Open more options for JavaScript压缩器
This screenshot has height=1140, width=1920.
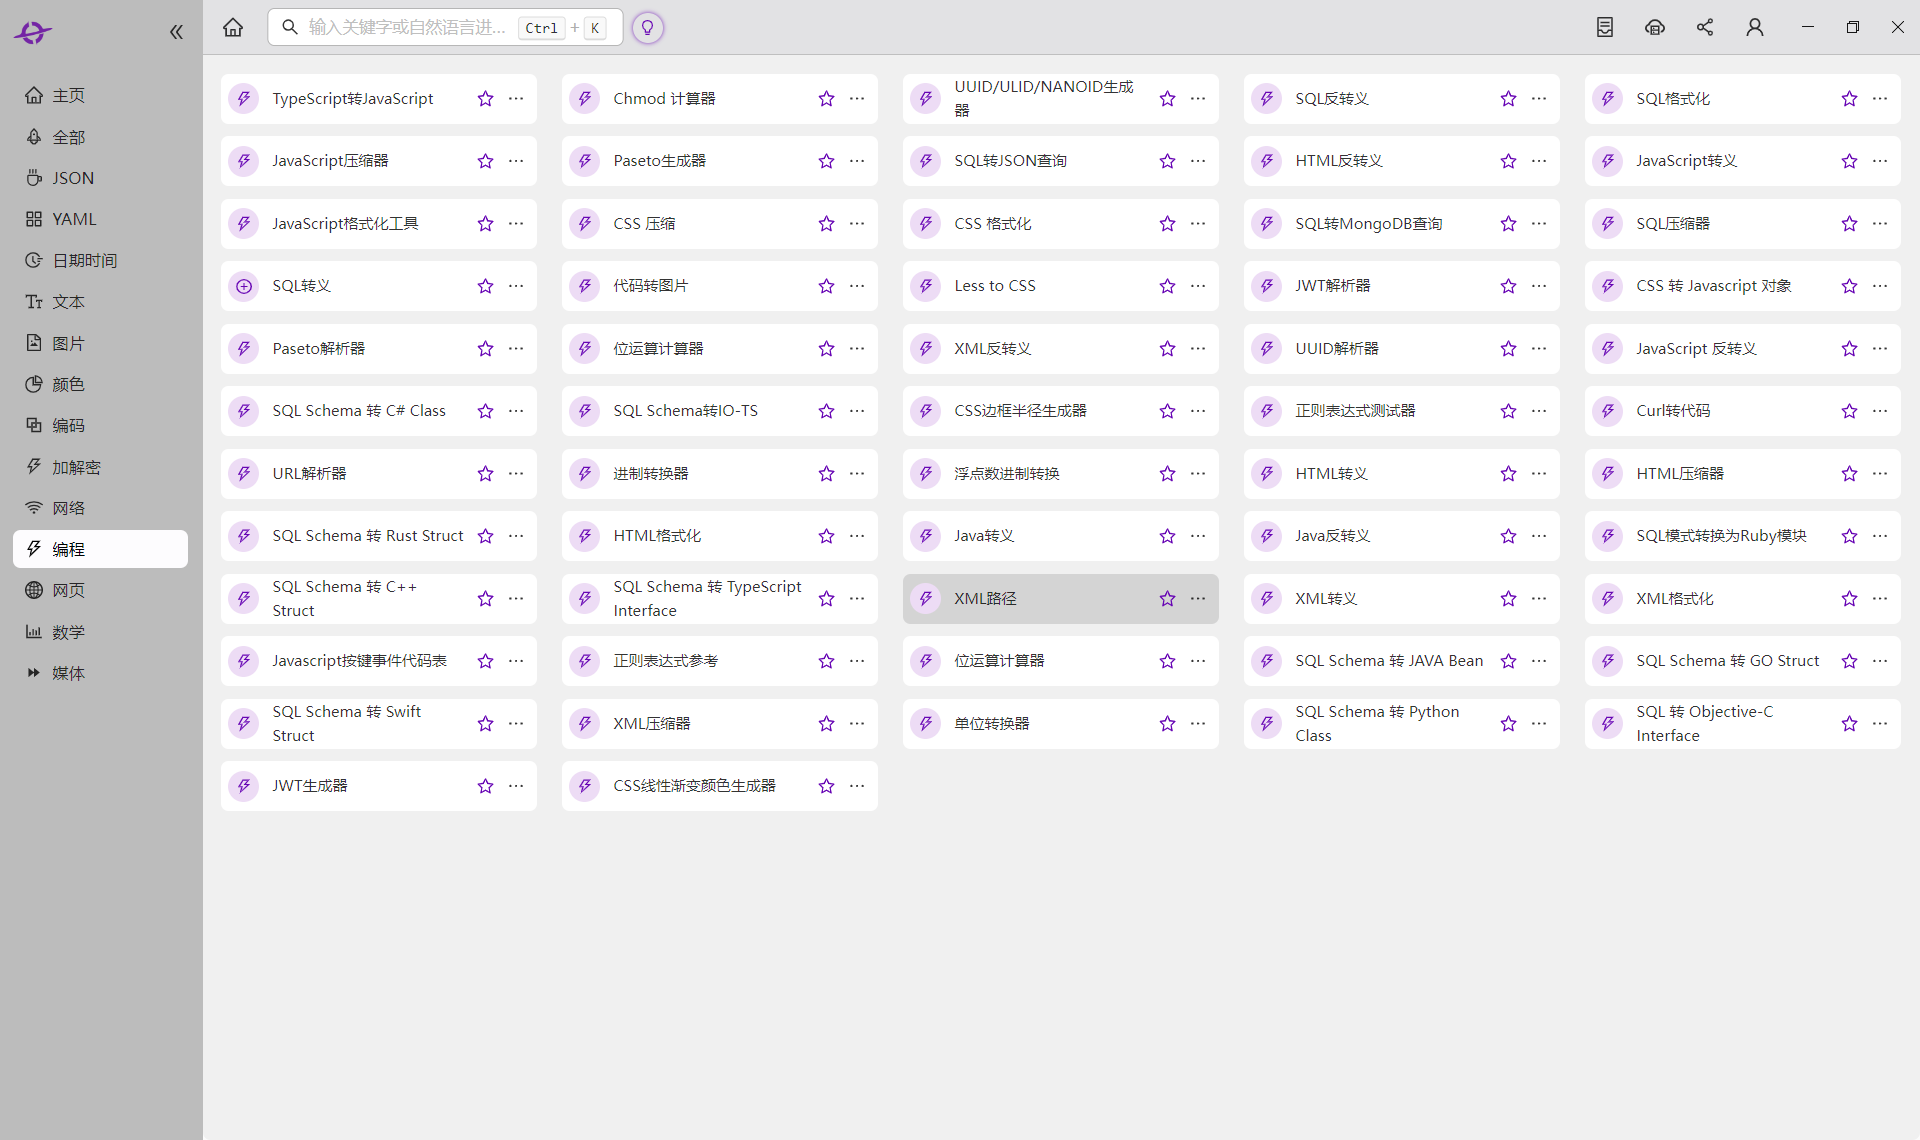click(516, 161)
